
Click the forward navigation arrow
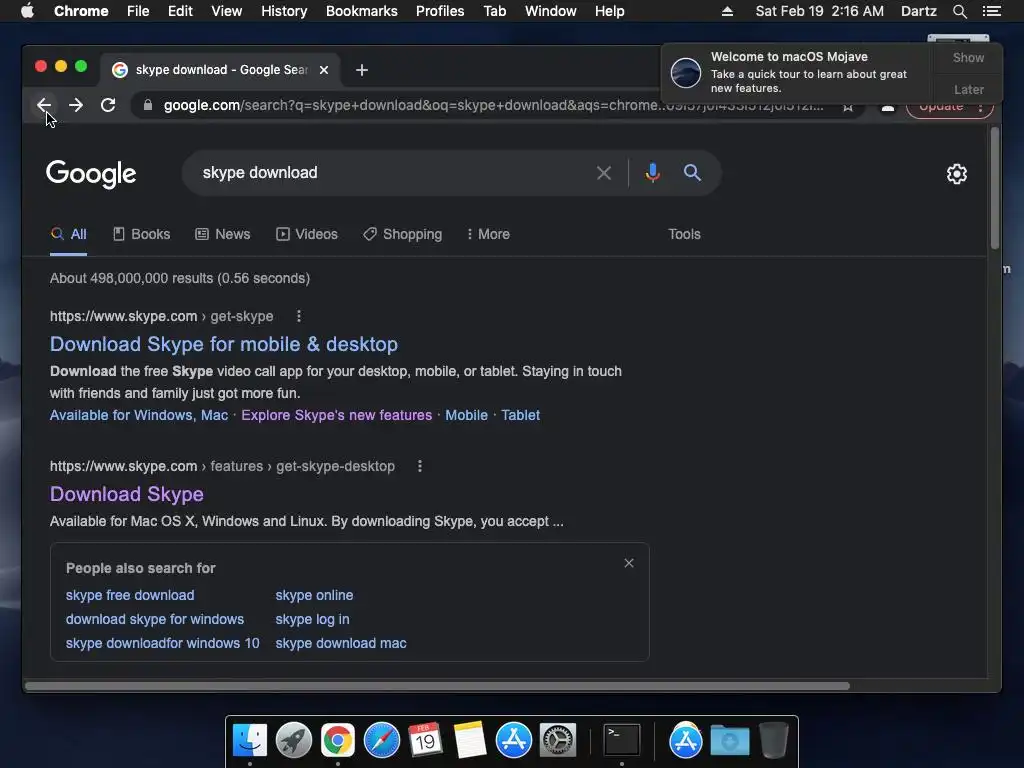click(x=76, y=104)
